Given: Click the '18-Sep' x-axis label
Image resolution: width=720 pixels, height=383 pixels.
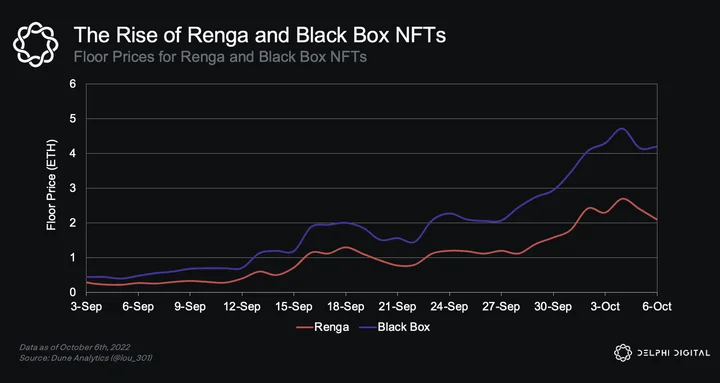Looking at the screenshot, I should tap(346, 306).
